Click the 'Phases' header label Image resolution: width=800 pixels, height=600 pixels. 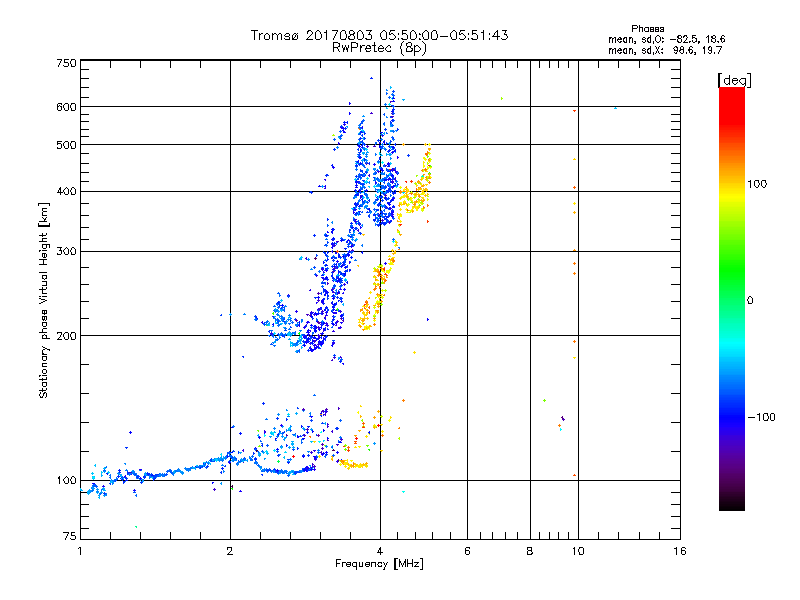click(647, 29)
